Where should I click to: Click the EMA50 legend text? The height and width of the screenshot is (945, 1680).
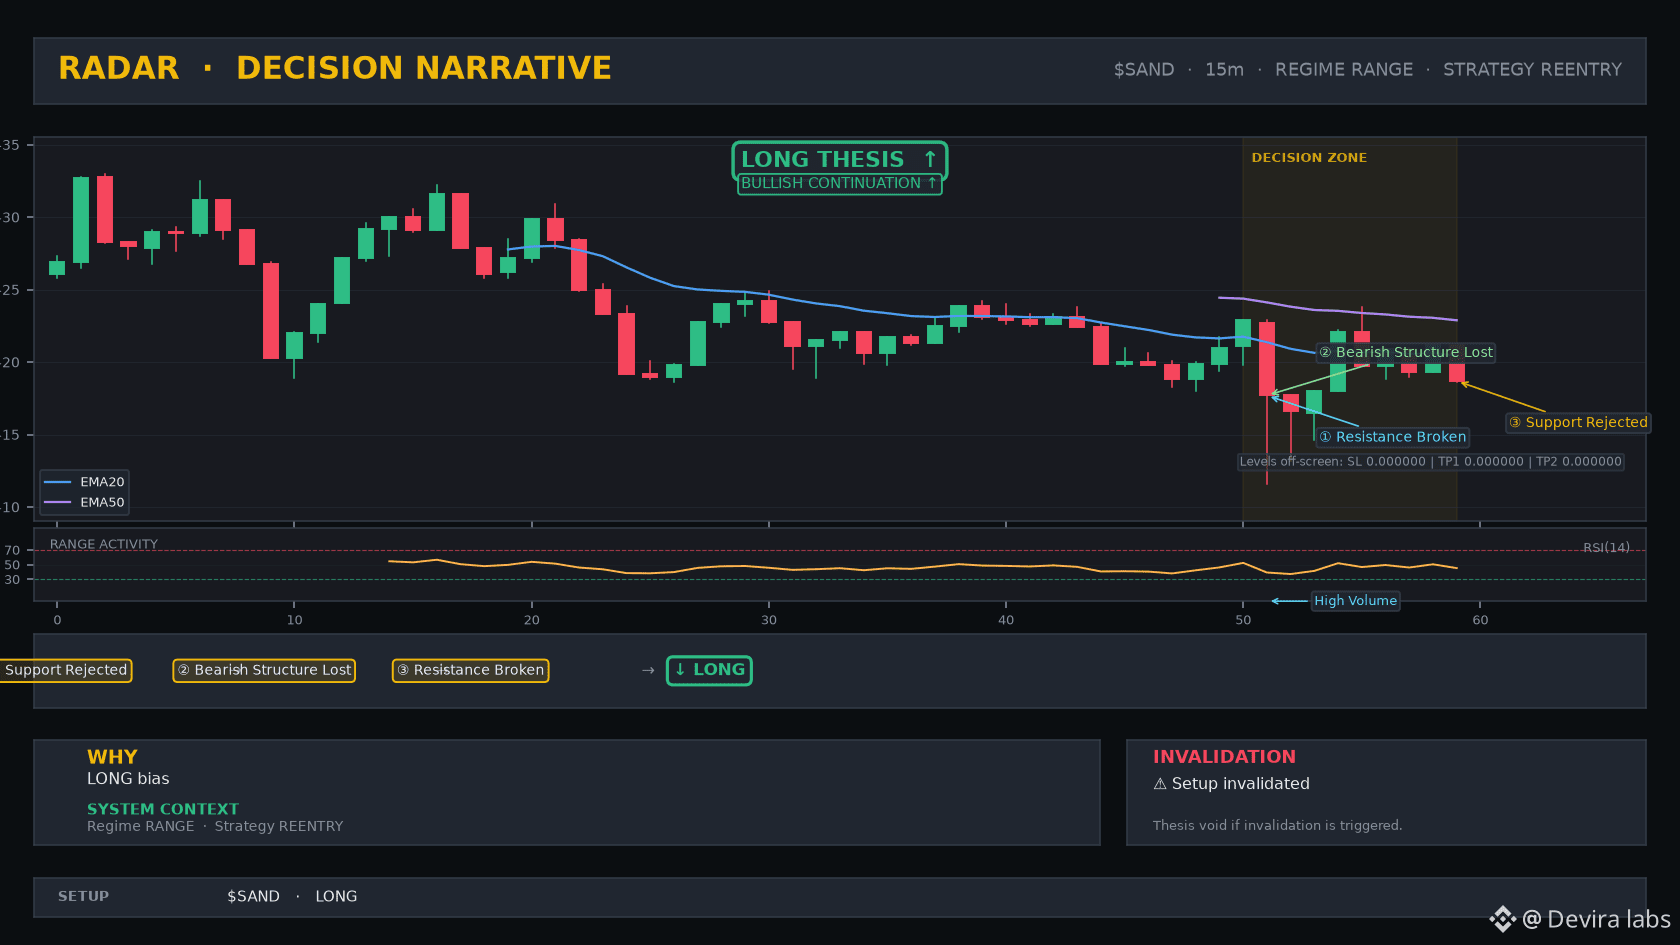coord(102,502)
